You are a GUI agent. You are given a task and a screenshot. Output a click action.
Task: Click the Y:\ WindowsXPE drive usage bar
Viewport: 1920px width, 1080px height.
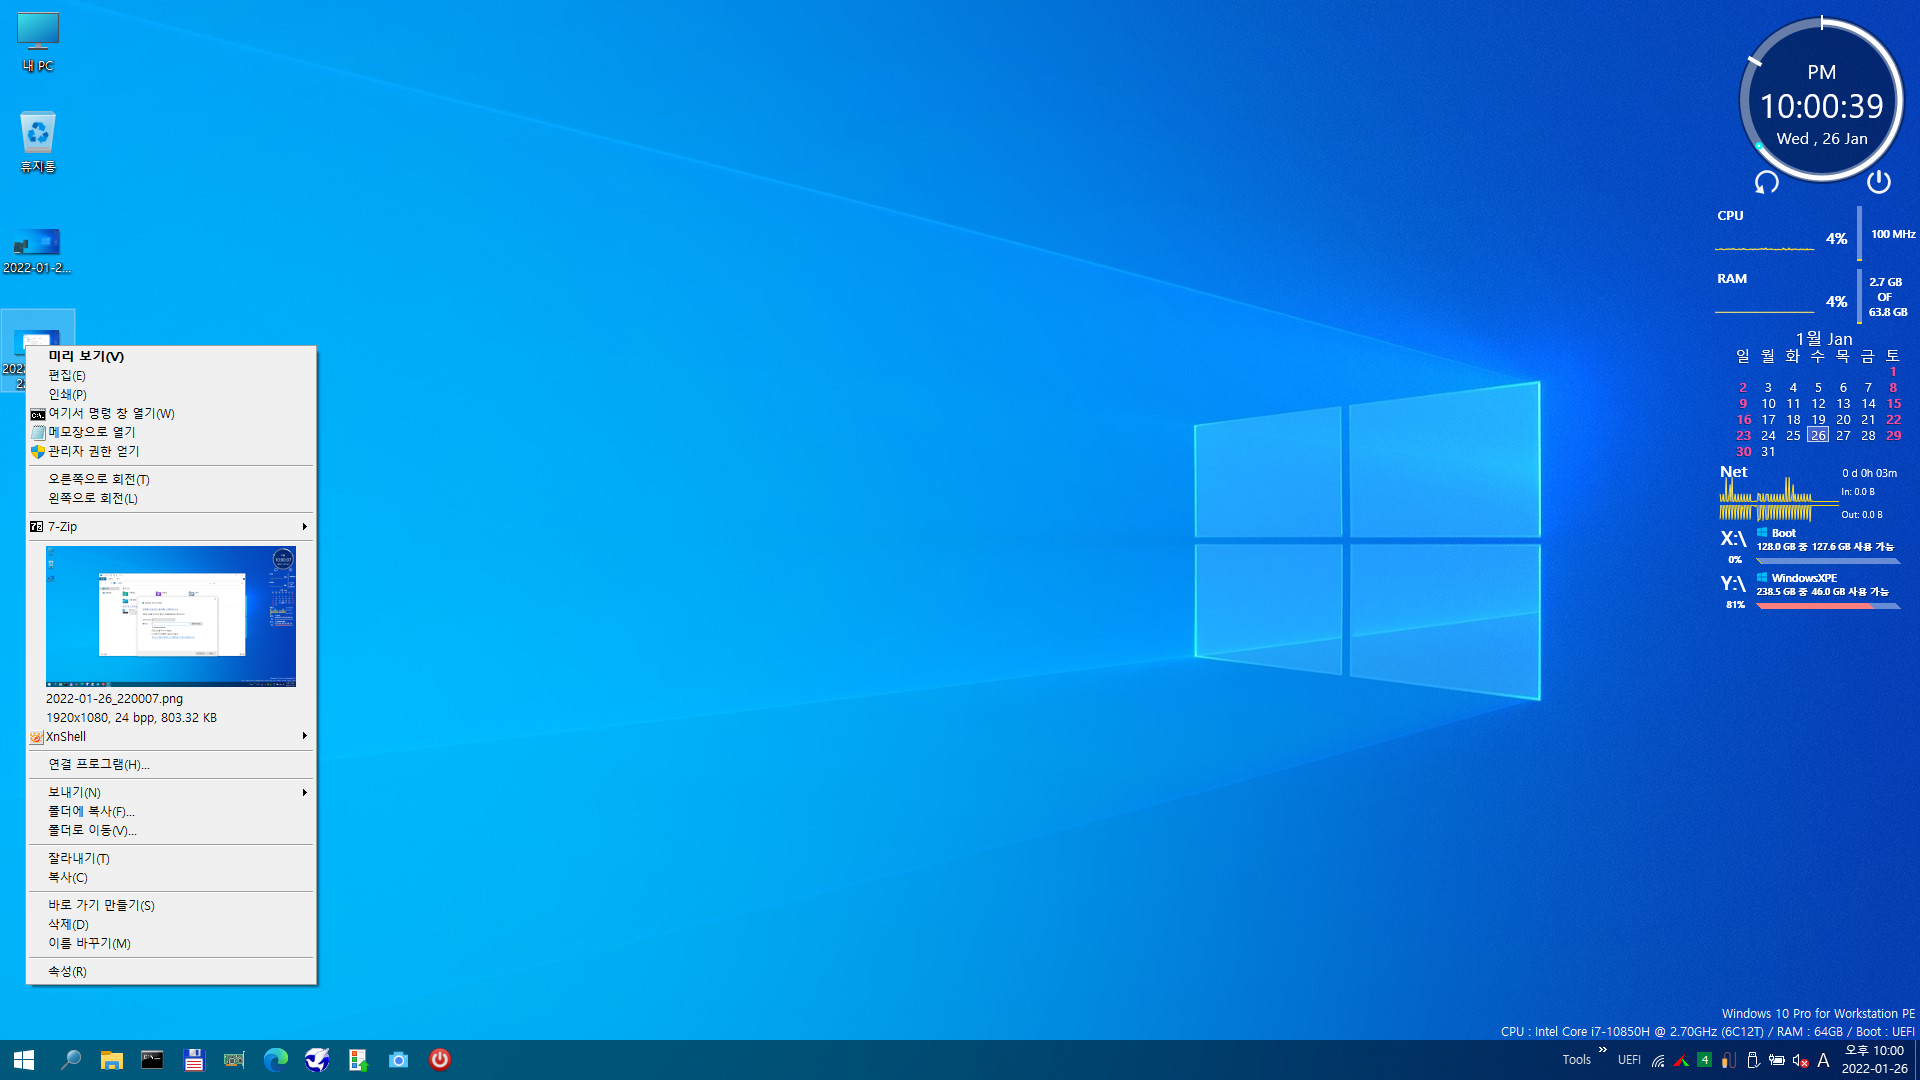[1828, 606]
